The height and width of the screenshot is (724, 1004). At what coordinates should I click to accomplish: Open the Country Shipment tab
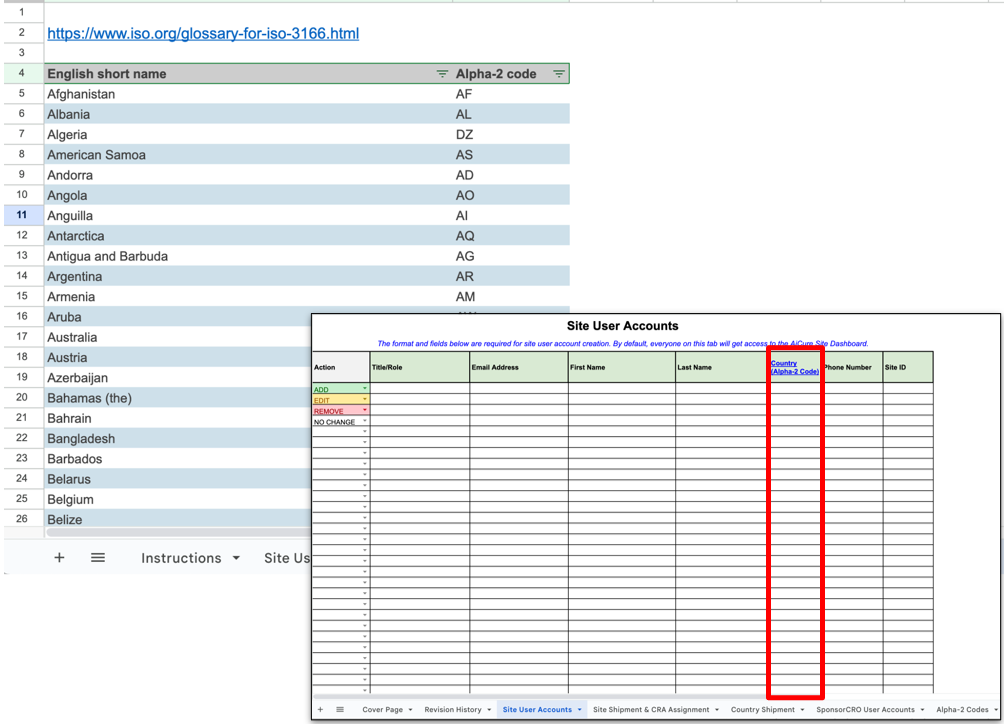pos(765,709)
